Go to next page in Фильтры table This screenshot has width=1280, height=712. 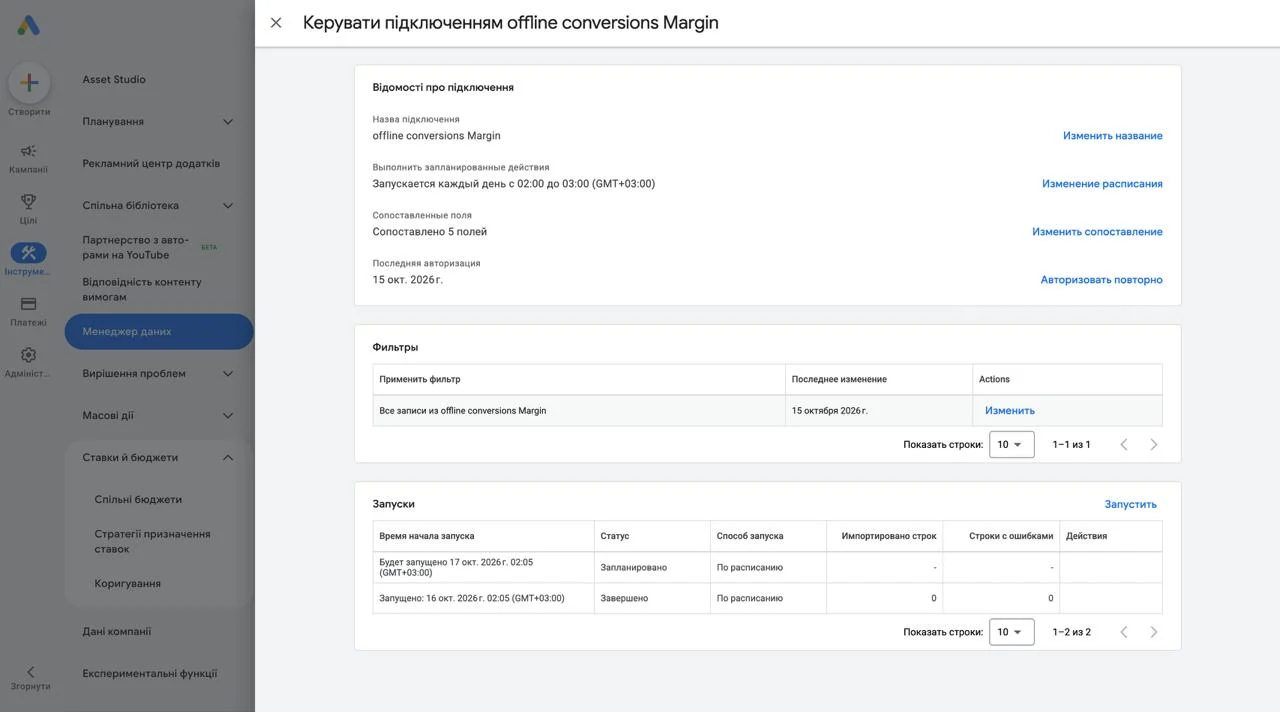(1153, 444)
